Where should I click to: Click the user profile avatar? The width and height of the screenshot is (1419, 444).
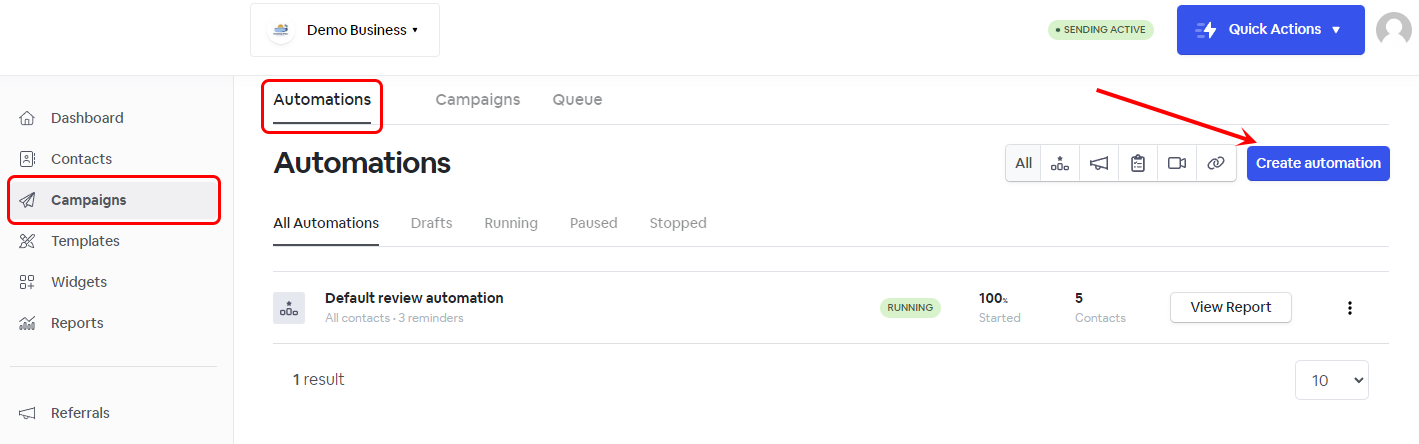[x=1393, y=30]
